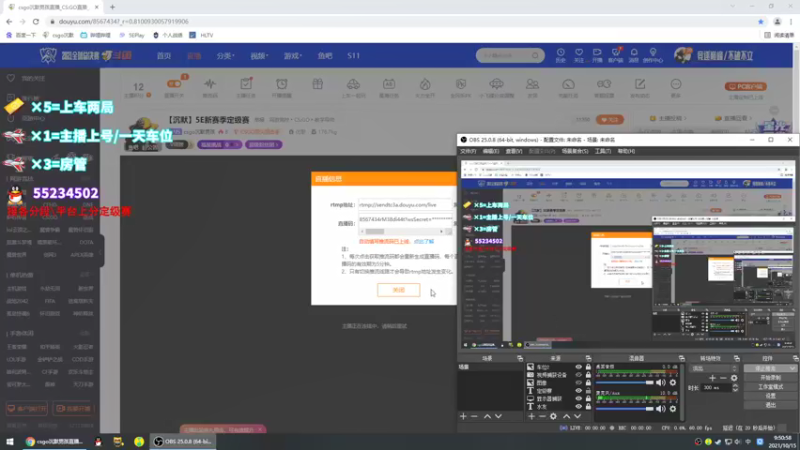Open OBS 帮助 menu
This screenshot has height=450, width=800.
[626, 151]
